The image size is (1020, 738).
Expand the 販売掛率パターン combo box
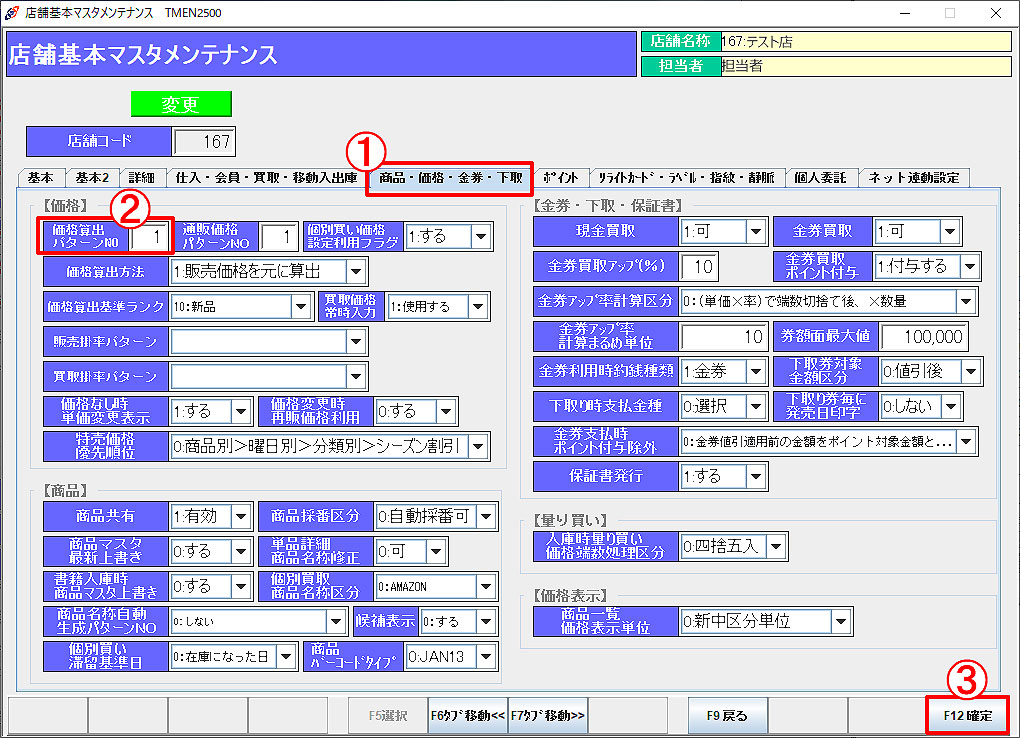click(x=357, y=342)
